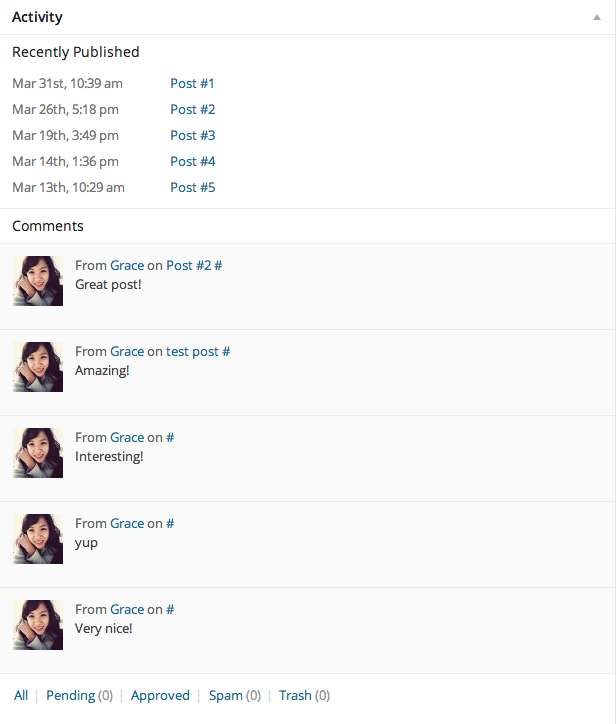Click Grace's avatar on the "yup" comment
The image size is (616, 724).
click(x=38, y=539)
